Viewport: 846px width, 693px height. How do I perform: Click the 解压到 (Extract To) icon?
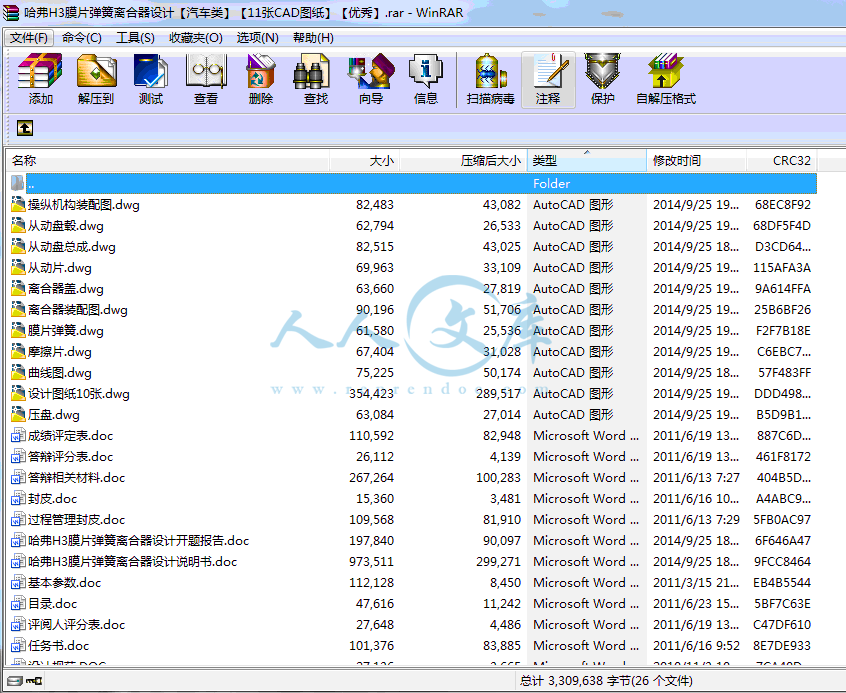tap(96, 79)
